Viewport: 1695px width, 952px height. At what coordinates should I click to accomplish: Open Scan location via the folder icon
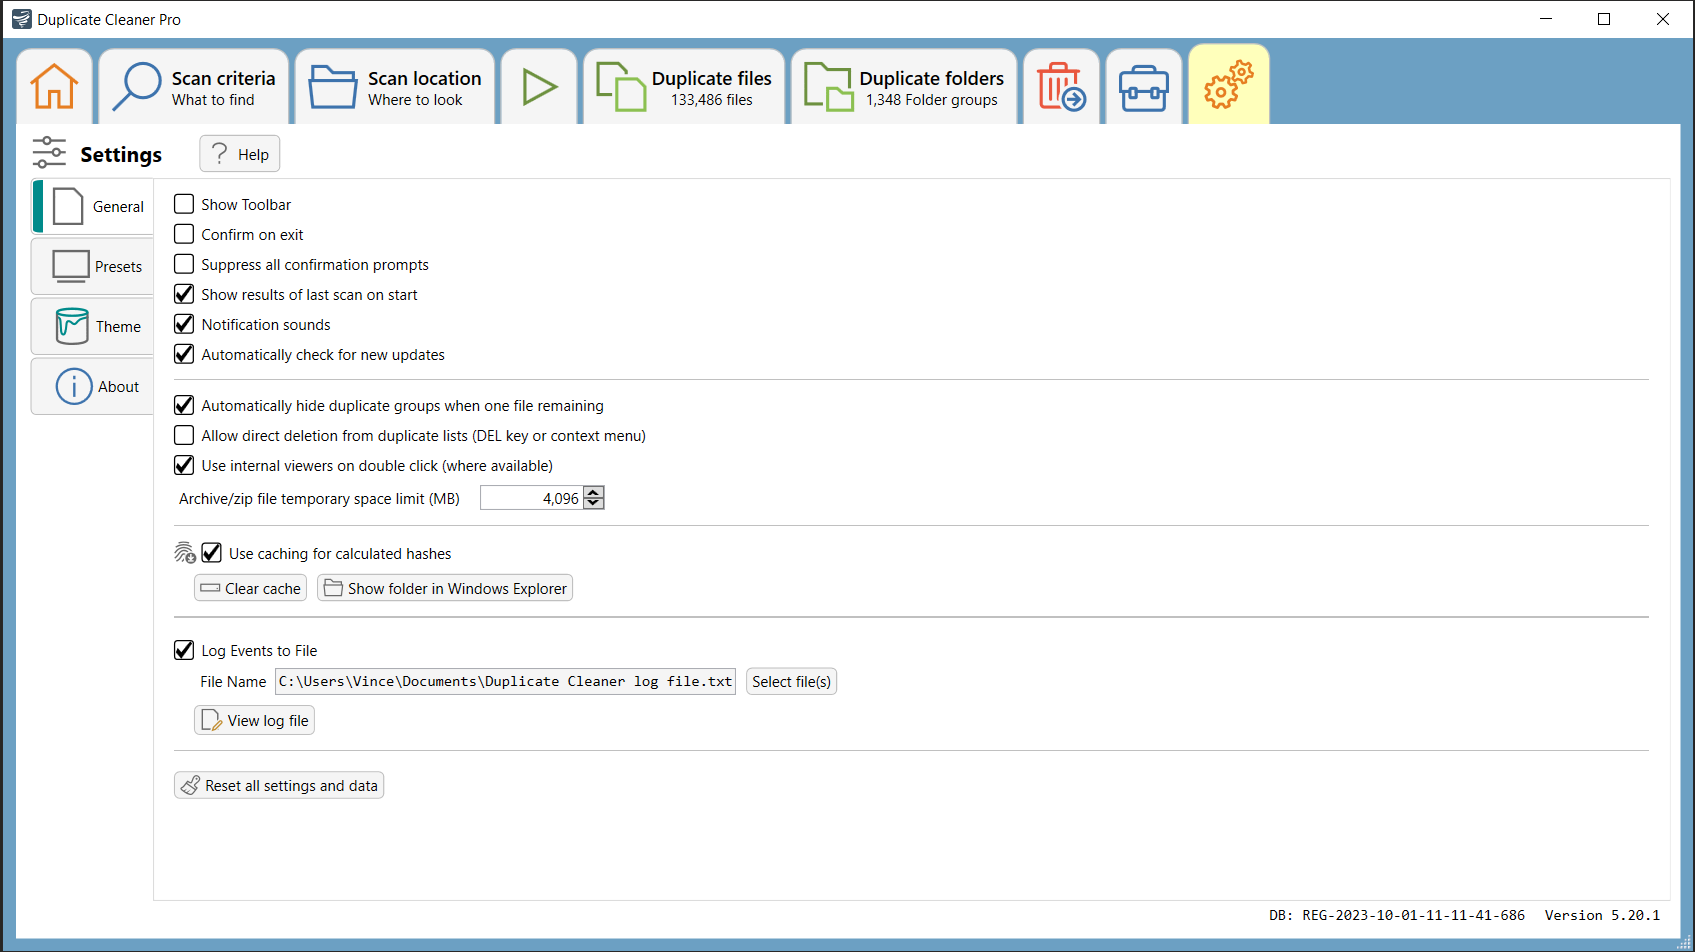tap(333, 87)
